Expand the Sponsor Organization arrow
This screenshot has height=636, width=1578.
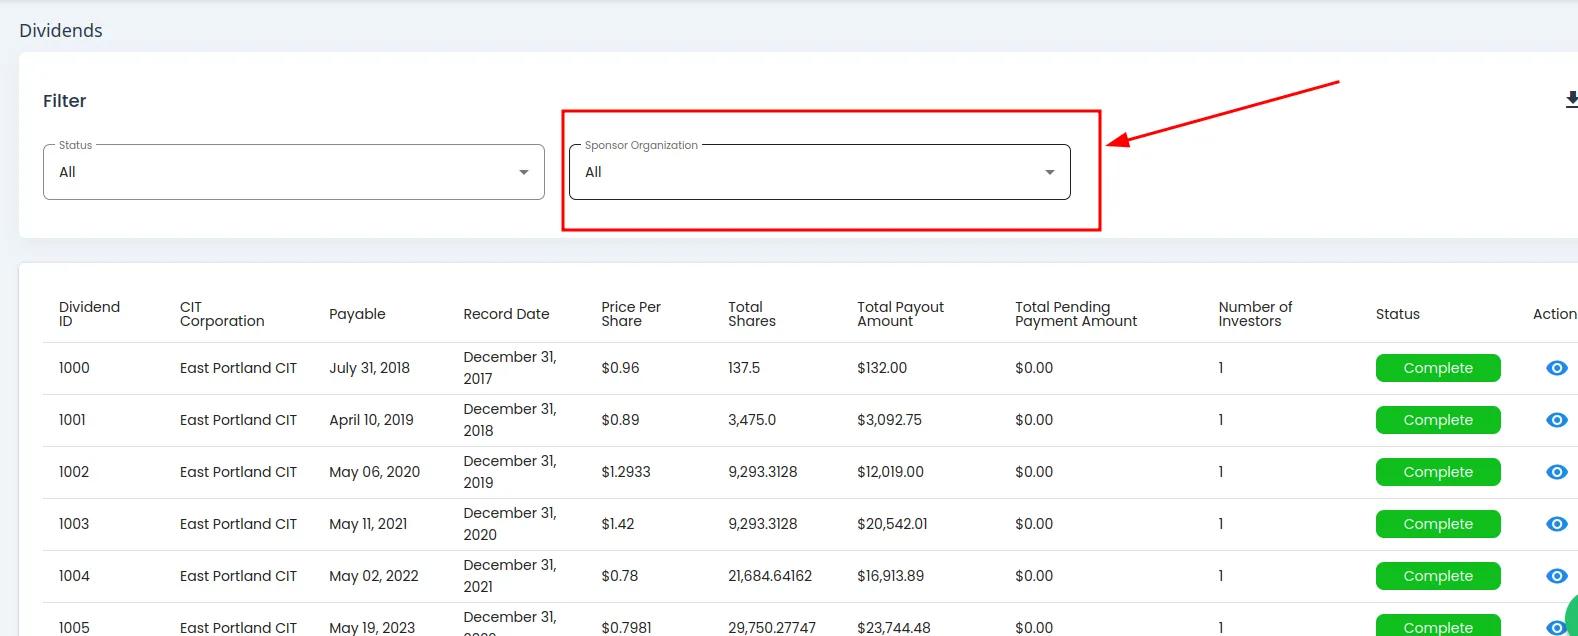pos(1049,172)
